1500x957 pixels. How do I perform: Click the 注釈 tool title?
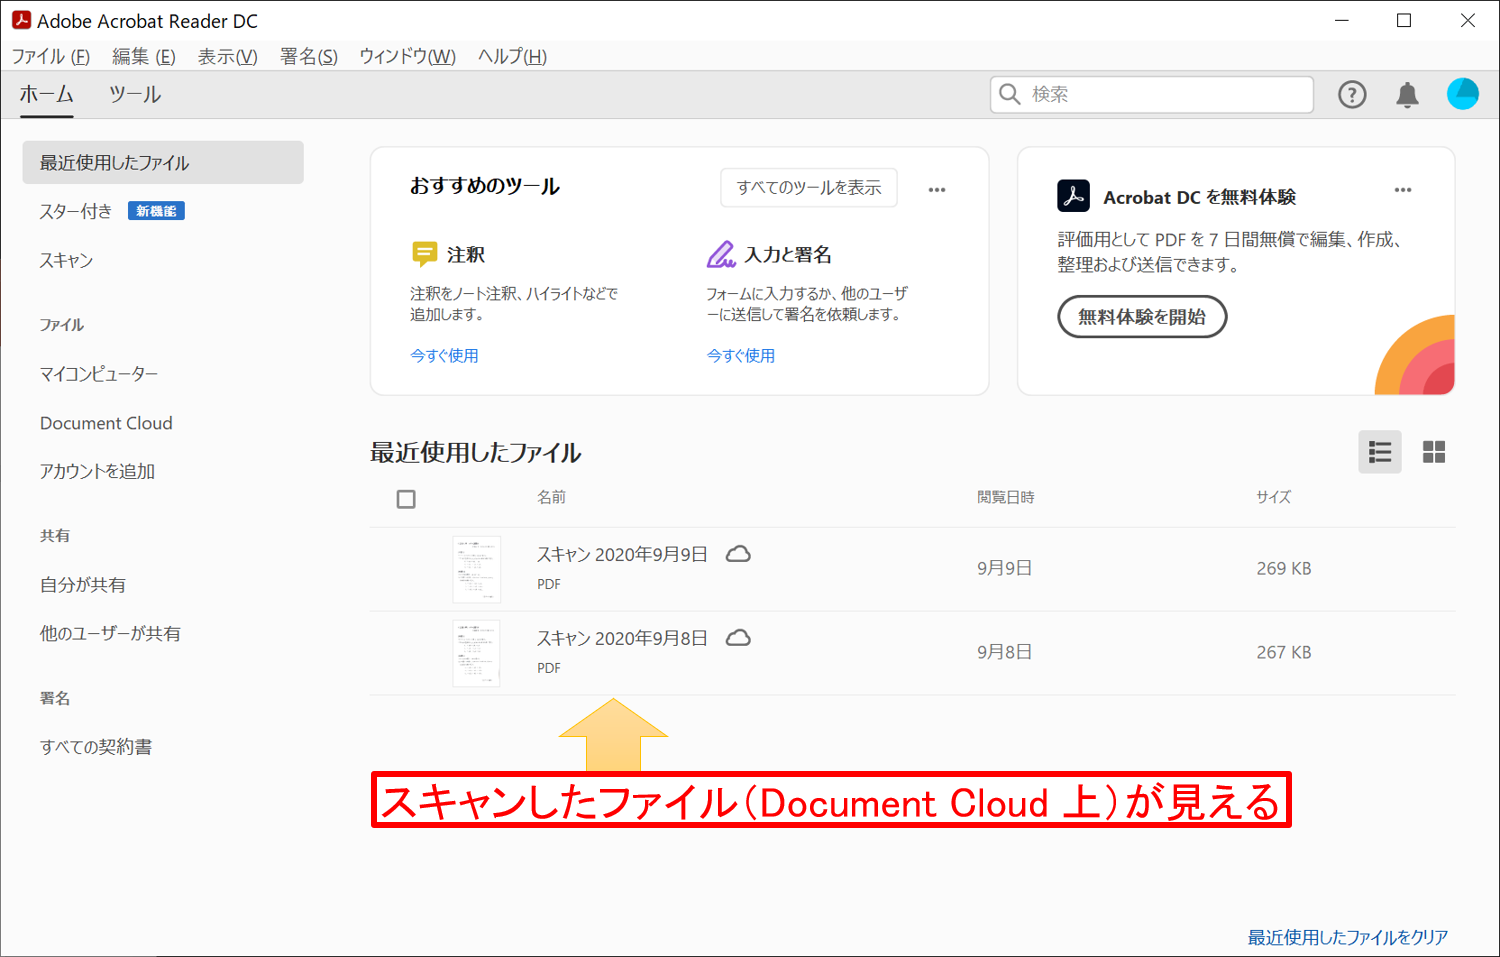point(466,255)
